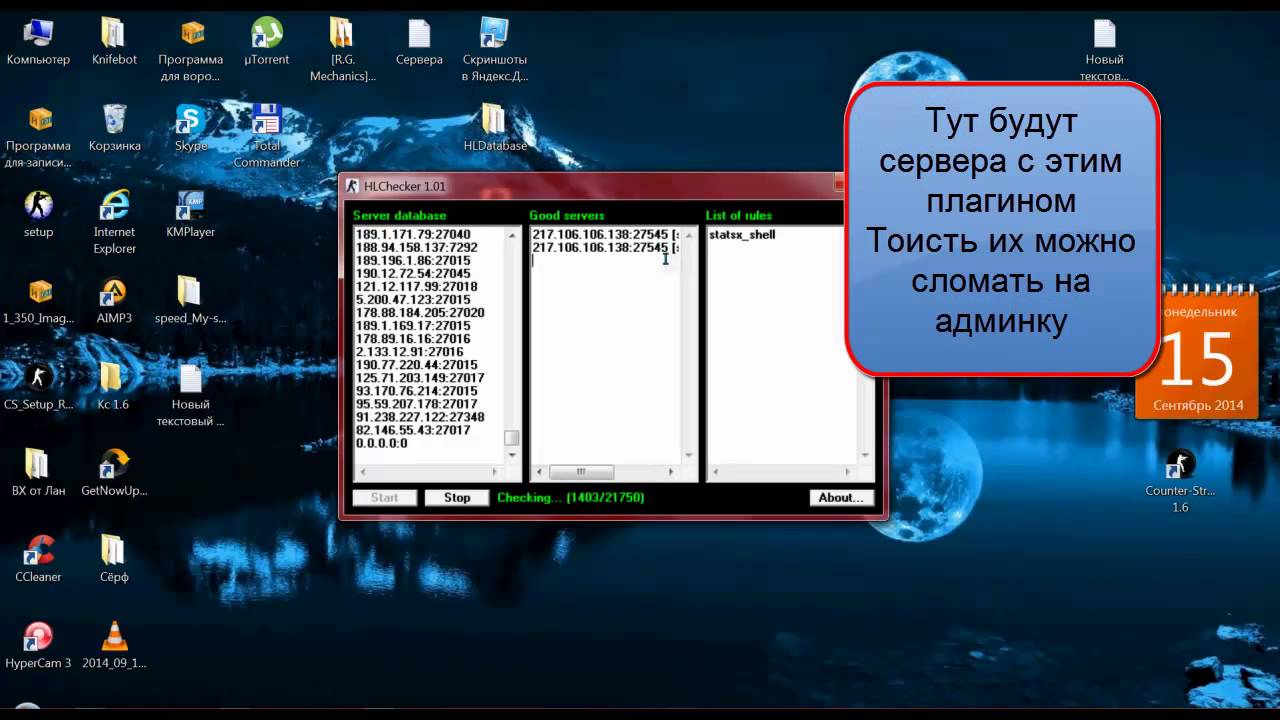Open the 2014_09_1... VLC video file
The width and height of the screenshot is (1280, 720).
pos(114,645)
